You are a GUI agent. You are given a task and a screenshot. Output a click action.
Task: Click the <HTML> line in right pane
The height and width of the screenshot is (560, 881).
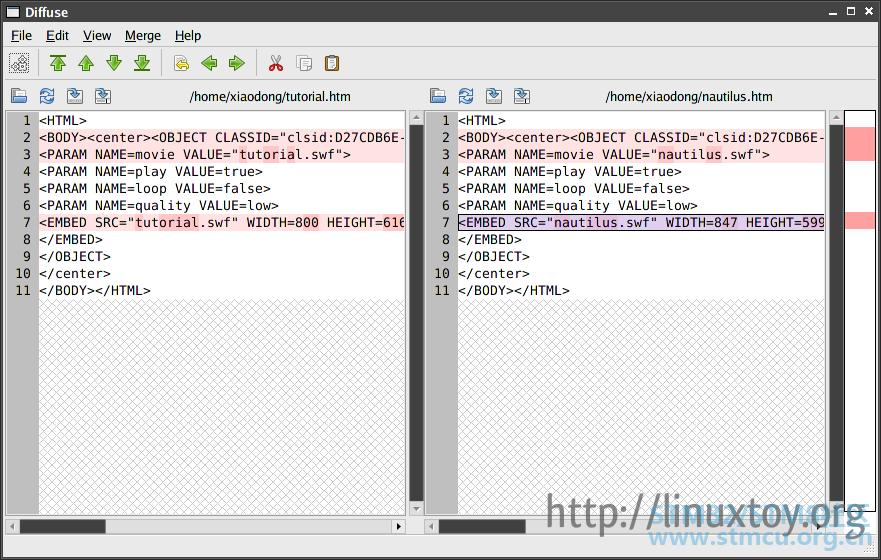pos(641,120)
